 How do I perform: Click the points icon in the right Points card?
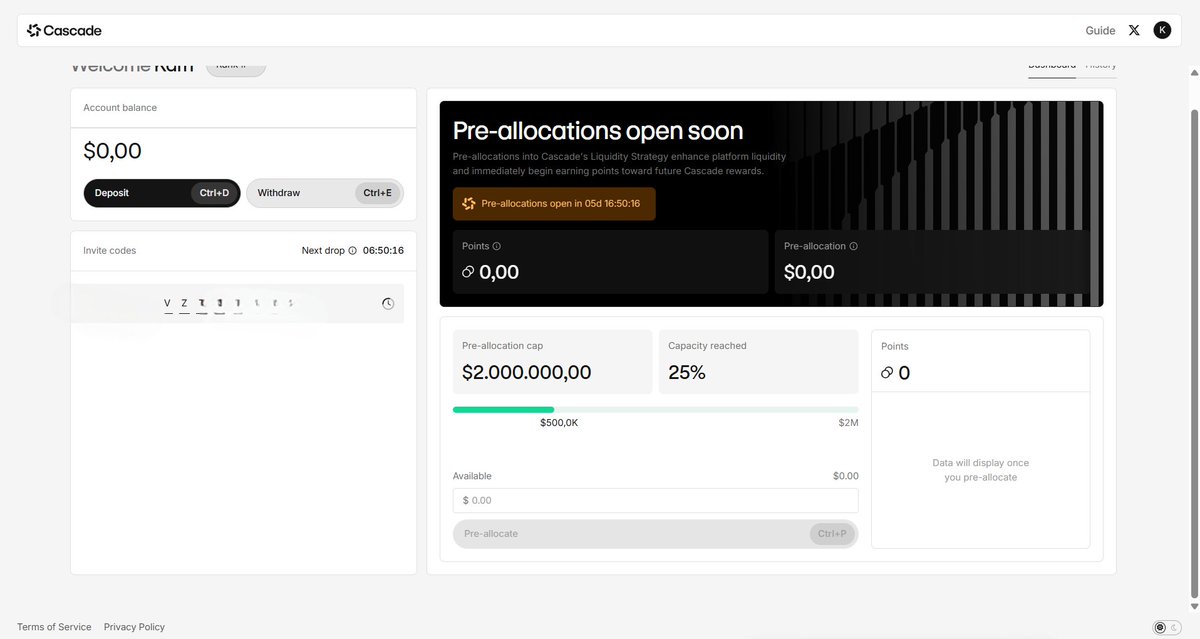pos(887,373)
